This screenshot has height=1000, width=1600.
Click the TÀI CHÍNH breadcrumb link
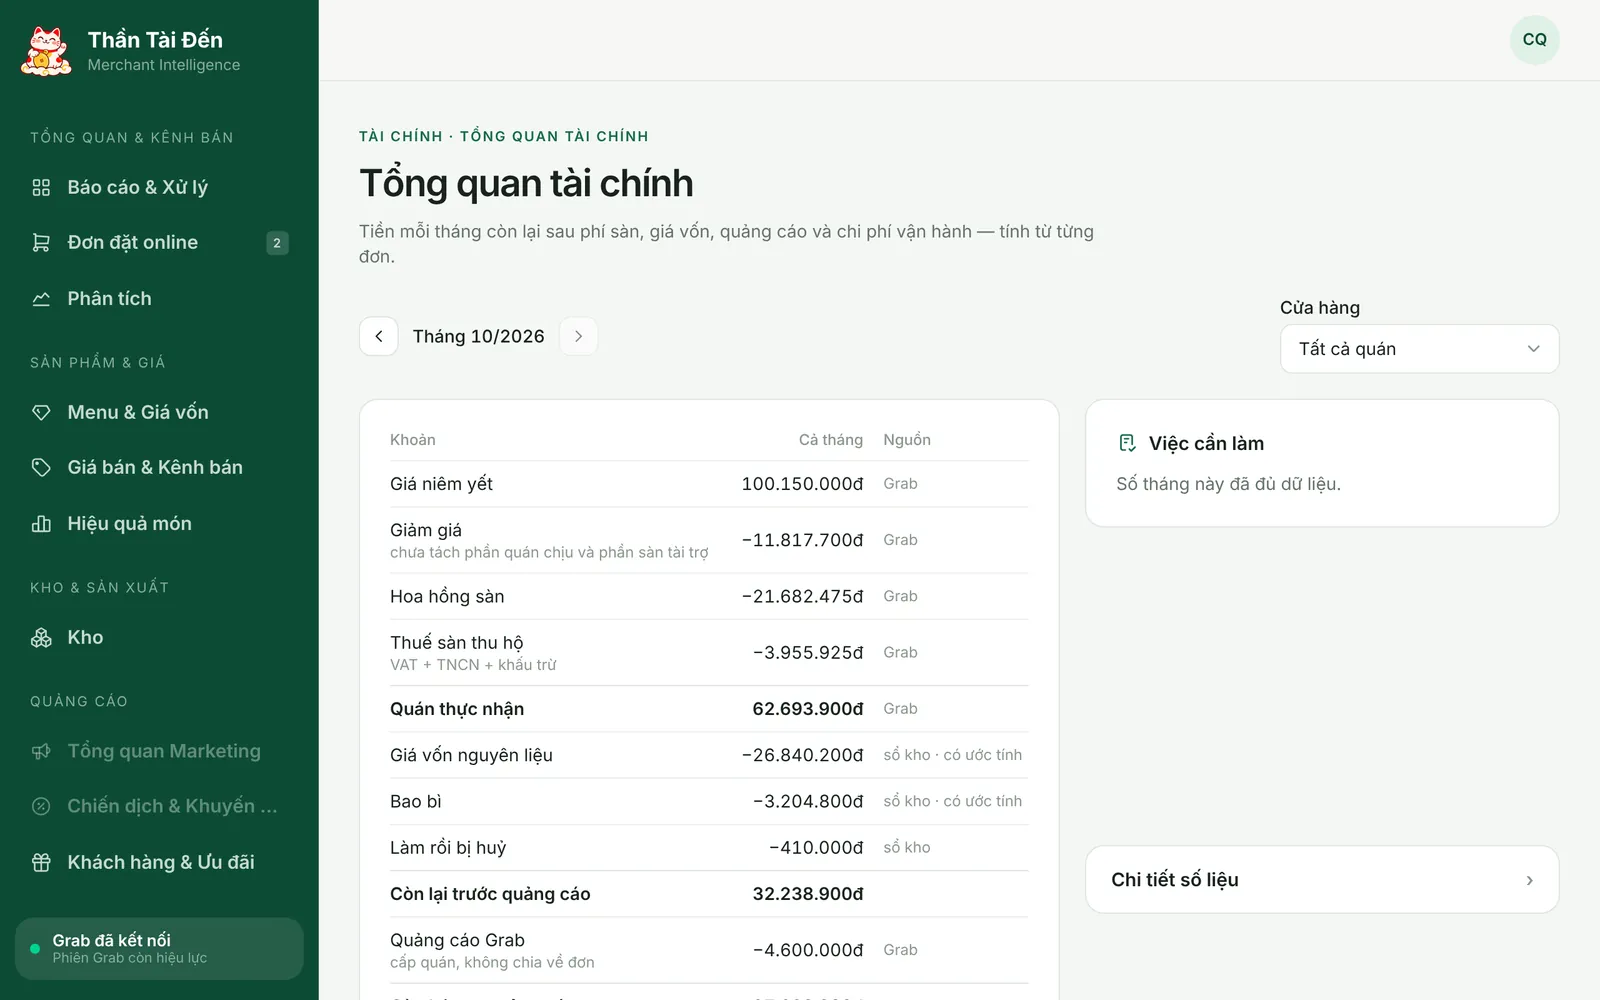(401, 136)
